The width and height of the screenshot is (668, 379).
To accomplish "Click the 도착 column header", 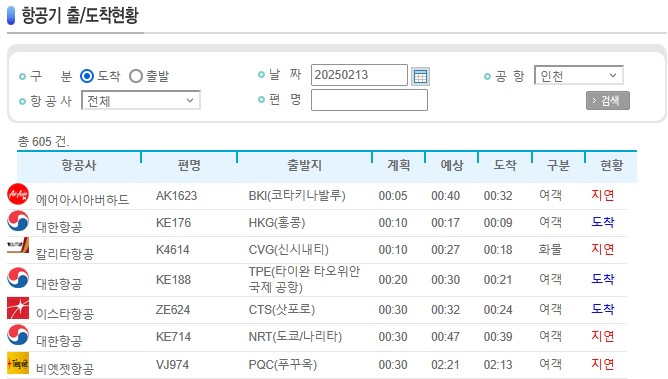I will [505, 165].
